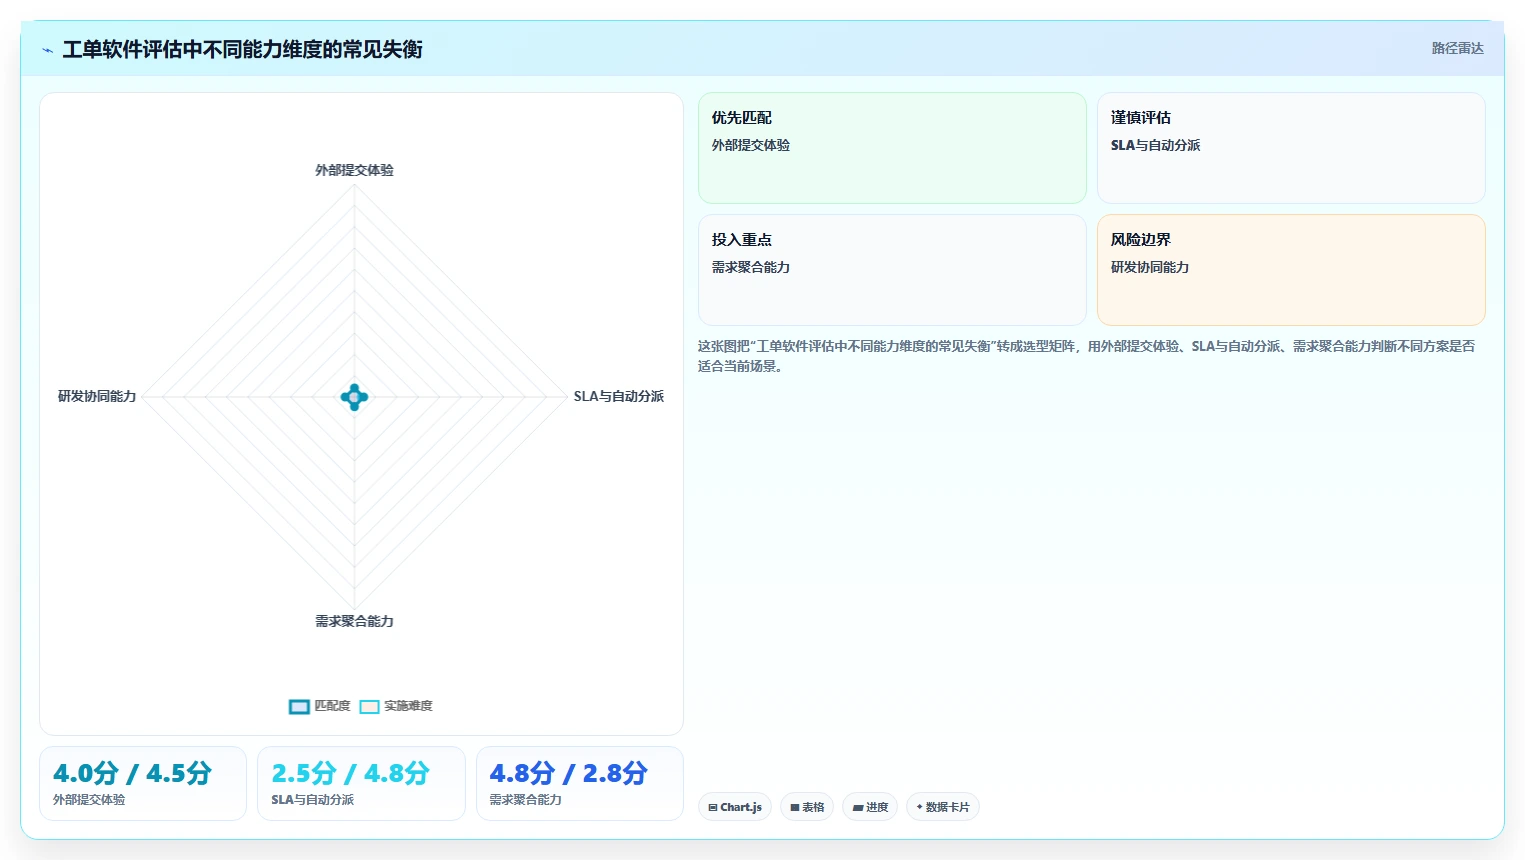
Task: Select the 4.8分 / 2.8分 score card
Action: [x=580, y=783]
